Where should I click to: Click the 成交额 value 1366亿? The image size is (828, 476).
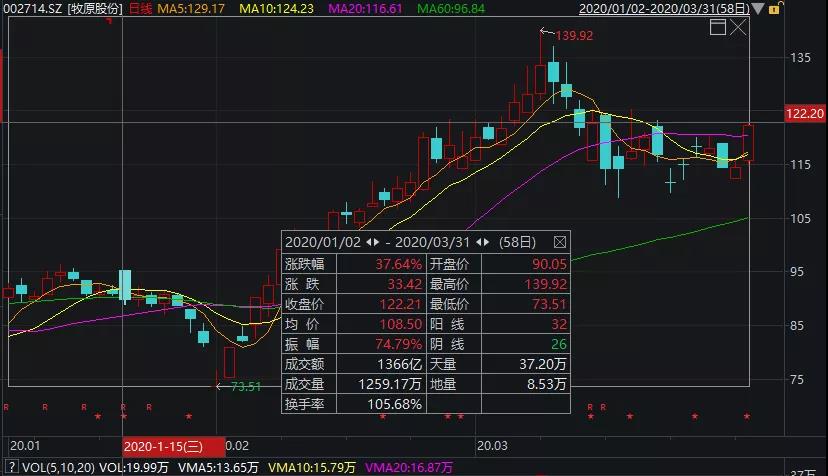pyautogui.click(x=400, y=365)
